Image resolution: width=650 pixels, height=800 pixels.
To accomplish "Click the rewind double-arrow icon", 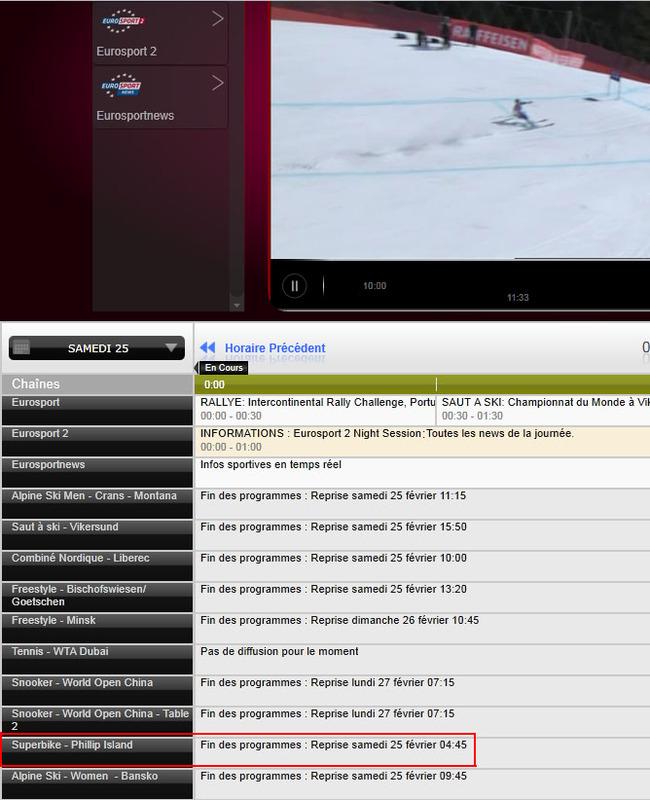I will pyautogui.click(x=208, y=347).
